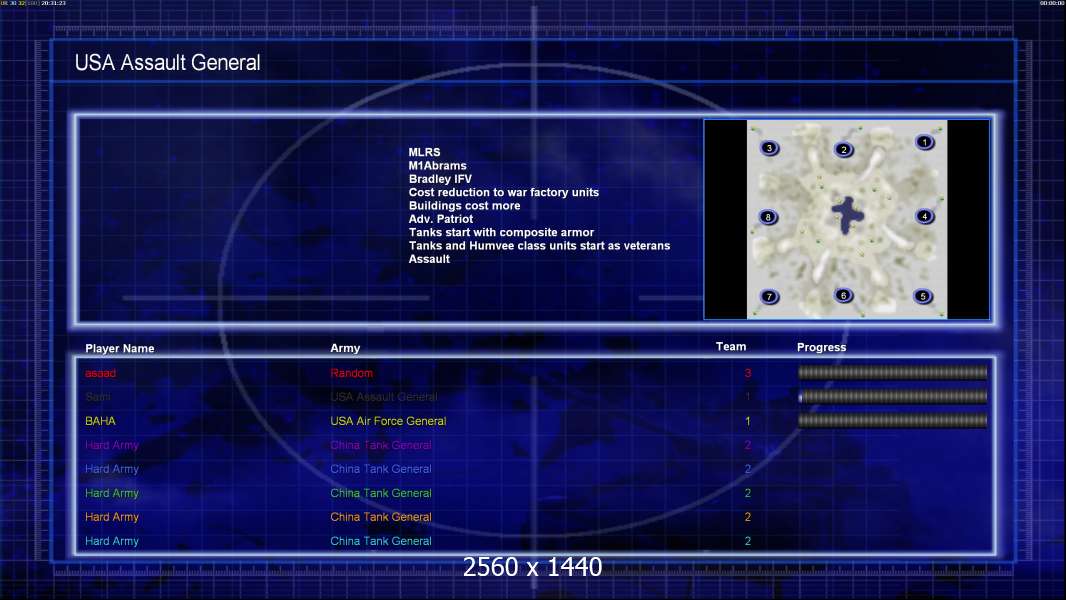Click the 'Buildings cost more' line
The image size is (1066, 600).
point(464,205)
